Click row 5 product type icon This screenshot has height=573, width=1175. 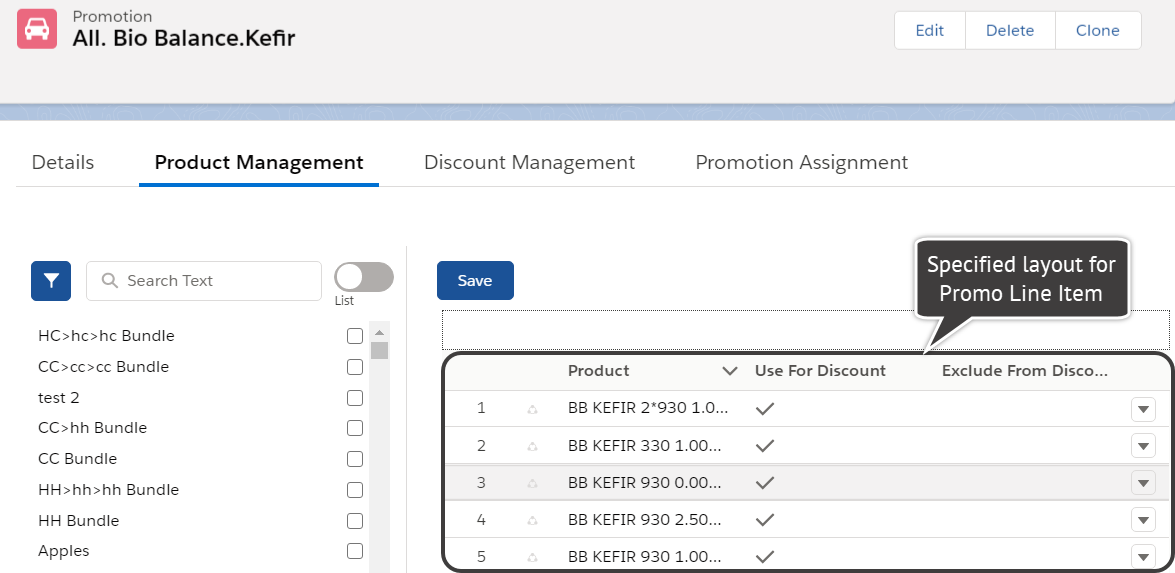click(533, 557)
